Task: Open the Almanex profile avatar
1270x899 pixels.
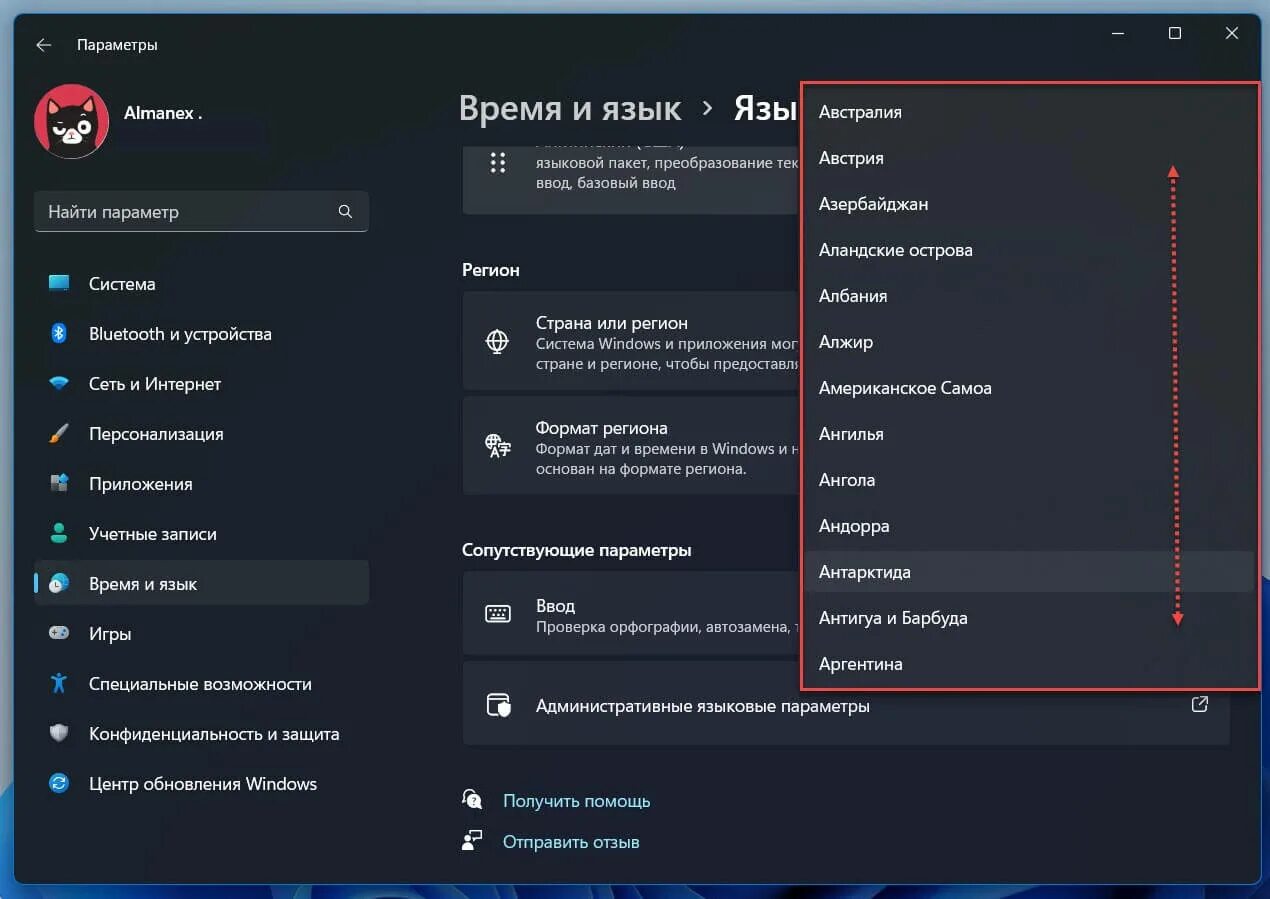Action: (71, 121)
